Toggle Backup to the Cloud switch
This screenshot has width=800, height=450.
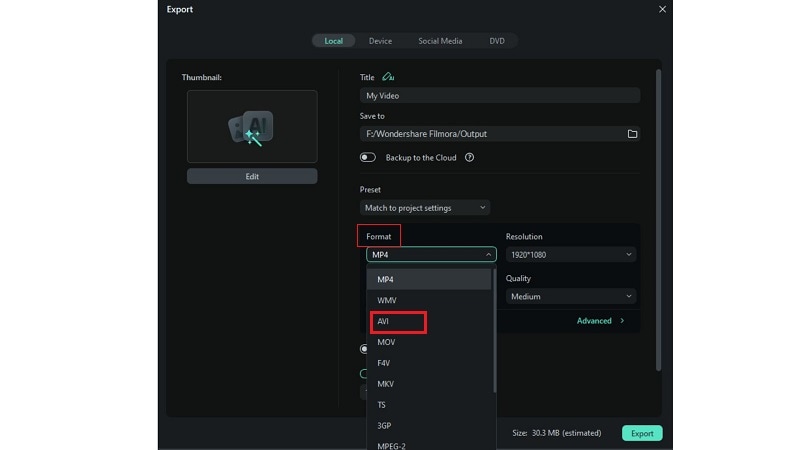[367, 158]
